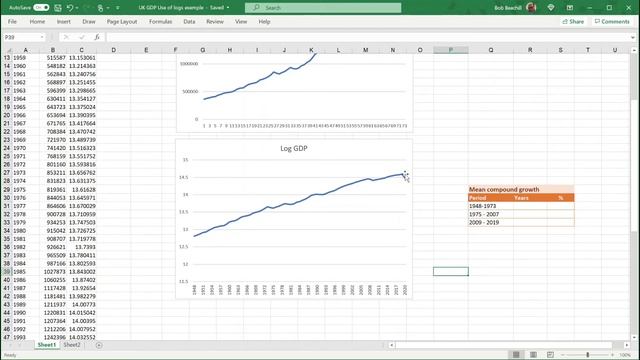Open the View tab

point(241,22)
